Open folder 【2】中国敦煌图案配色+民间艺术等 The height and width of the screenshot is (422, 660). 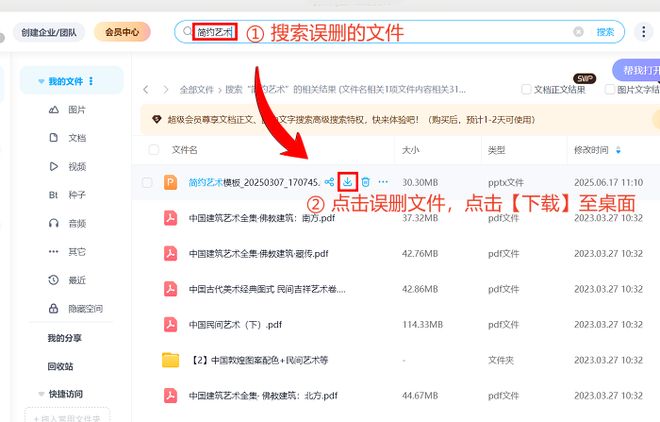(259, 360)
